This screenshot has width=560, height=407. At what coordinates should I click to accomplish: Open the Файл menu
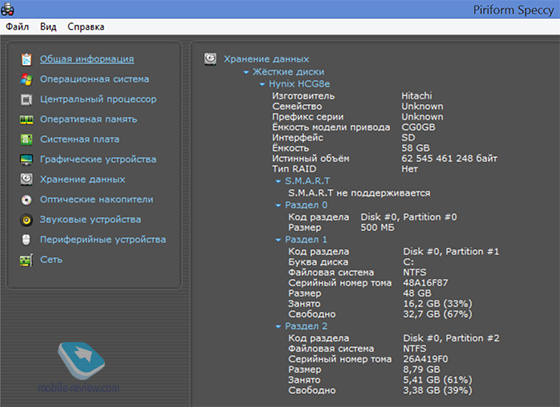point(17,27)
